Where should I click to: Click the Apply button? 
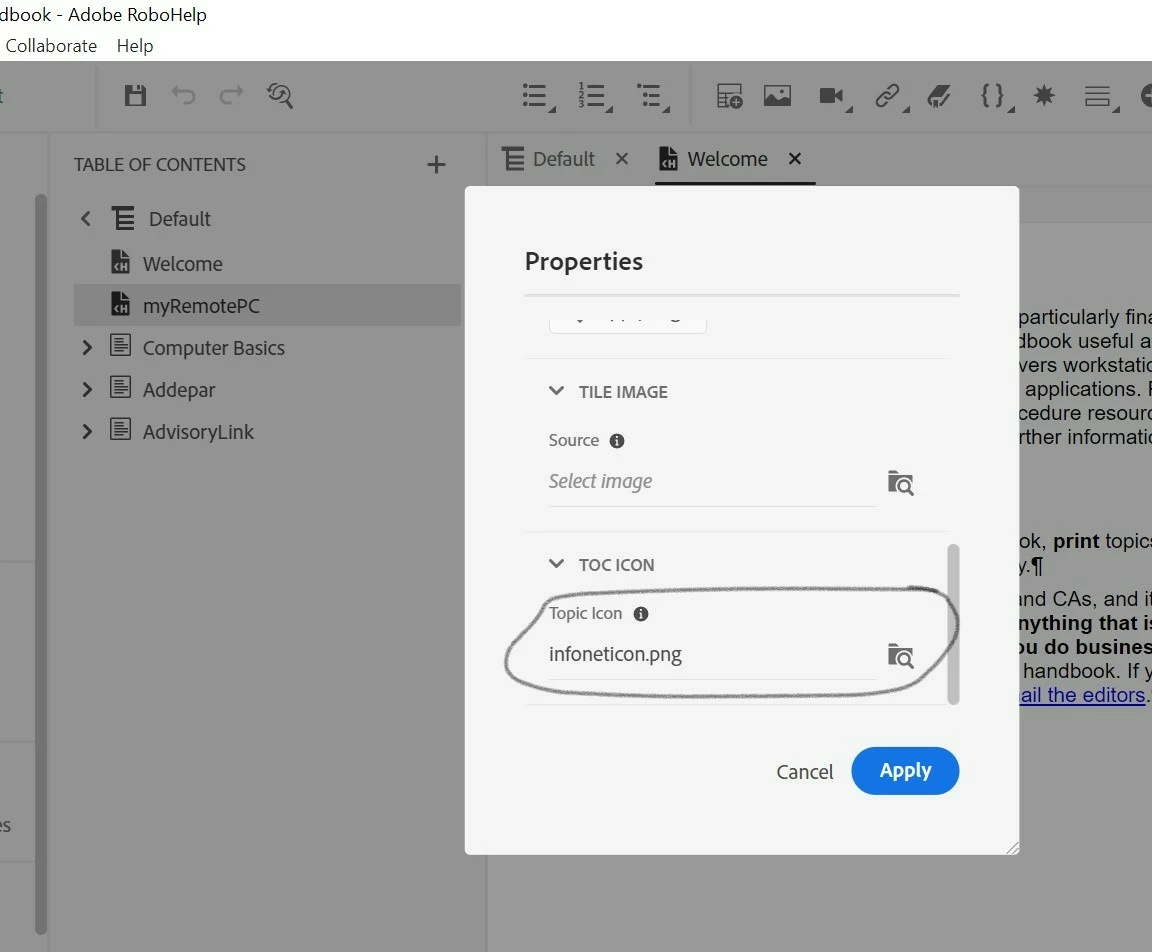tap(905, 771)
